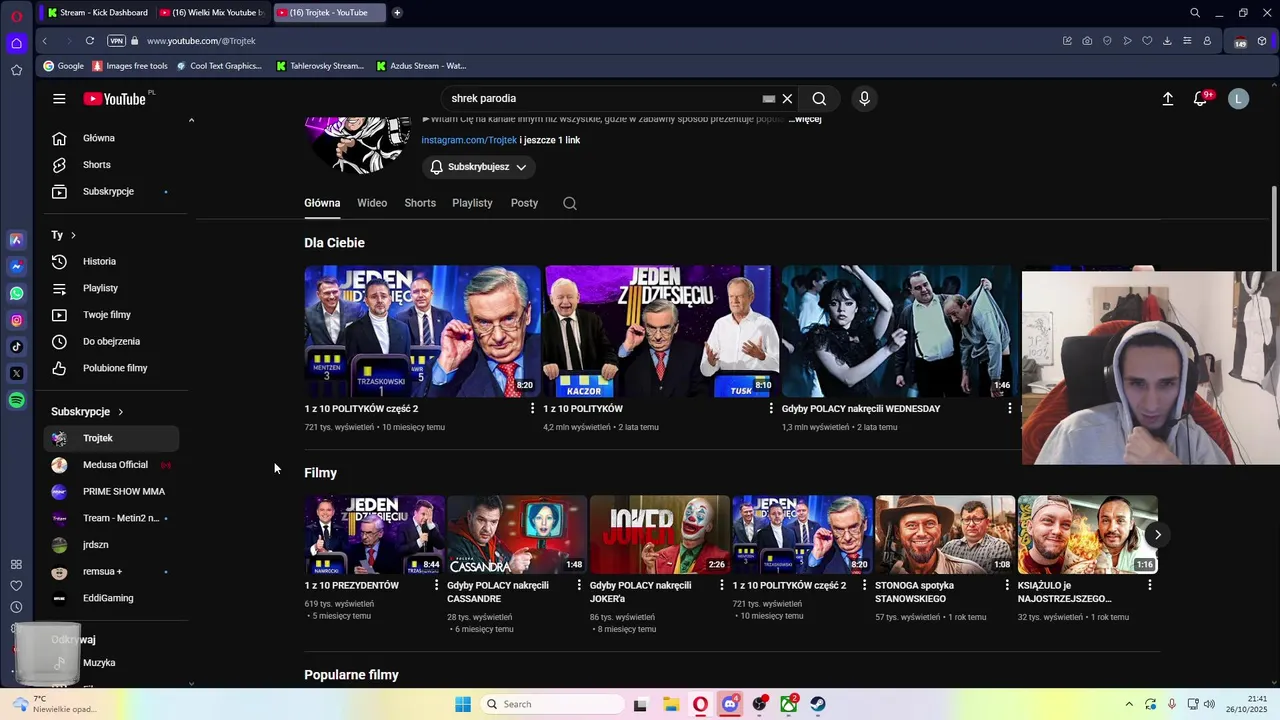This screenshot has height=720, width=1280.
Task: Open WhatsApp in the Opera sidebar
Action: tap(16, 293)
